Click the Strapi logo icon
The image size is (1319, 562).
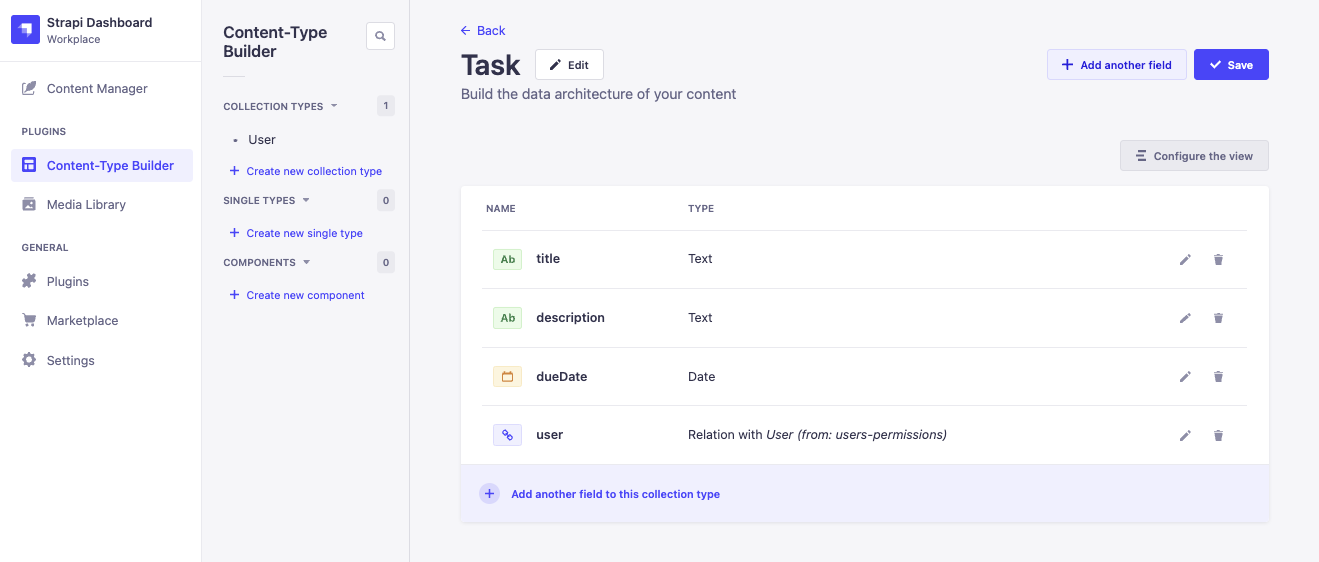point(25,30)
